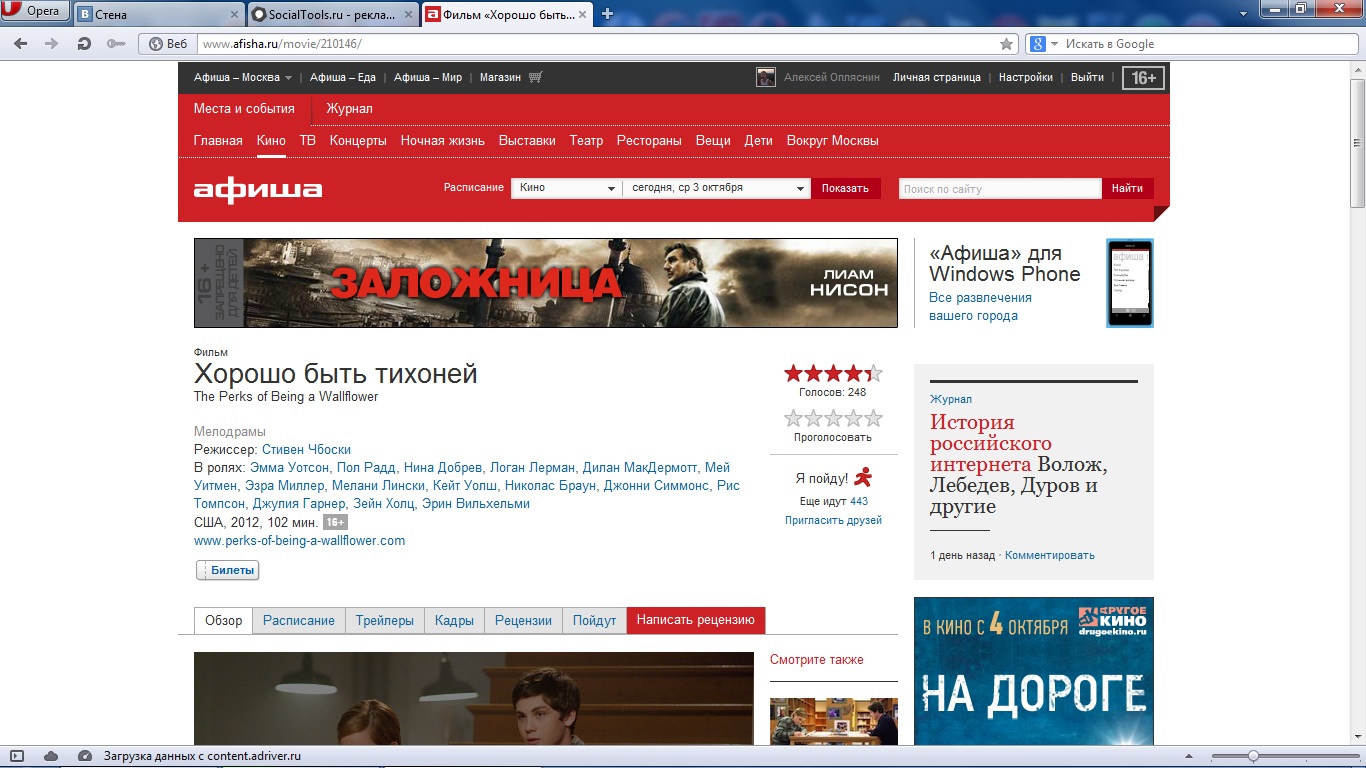Viewport: 1366px width, 768px height.
Task: Open the user avatar of Алексей Оляпснин
Action: pos(766,77)
